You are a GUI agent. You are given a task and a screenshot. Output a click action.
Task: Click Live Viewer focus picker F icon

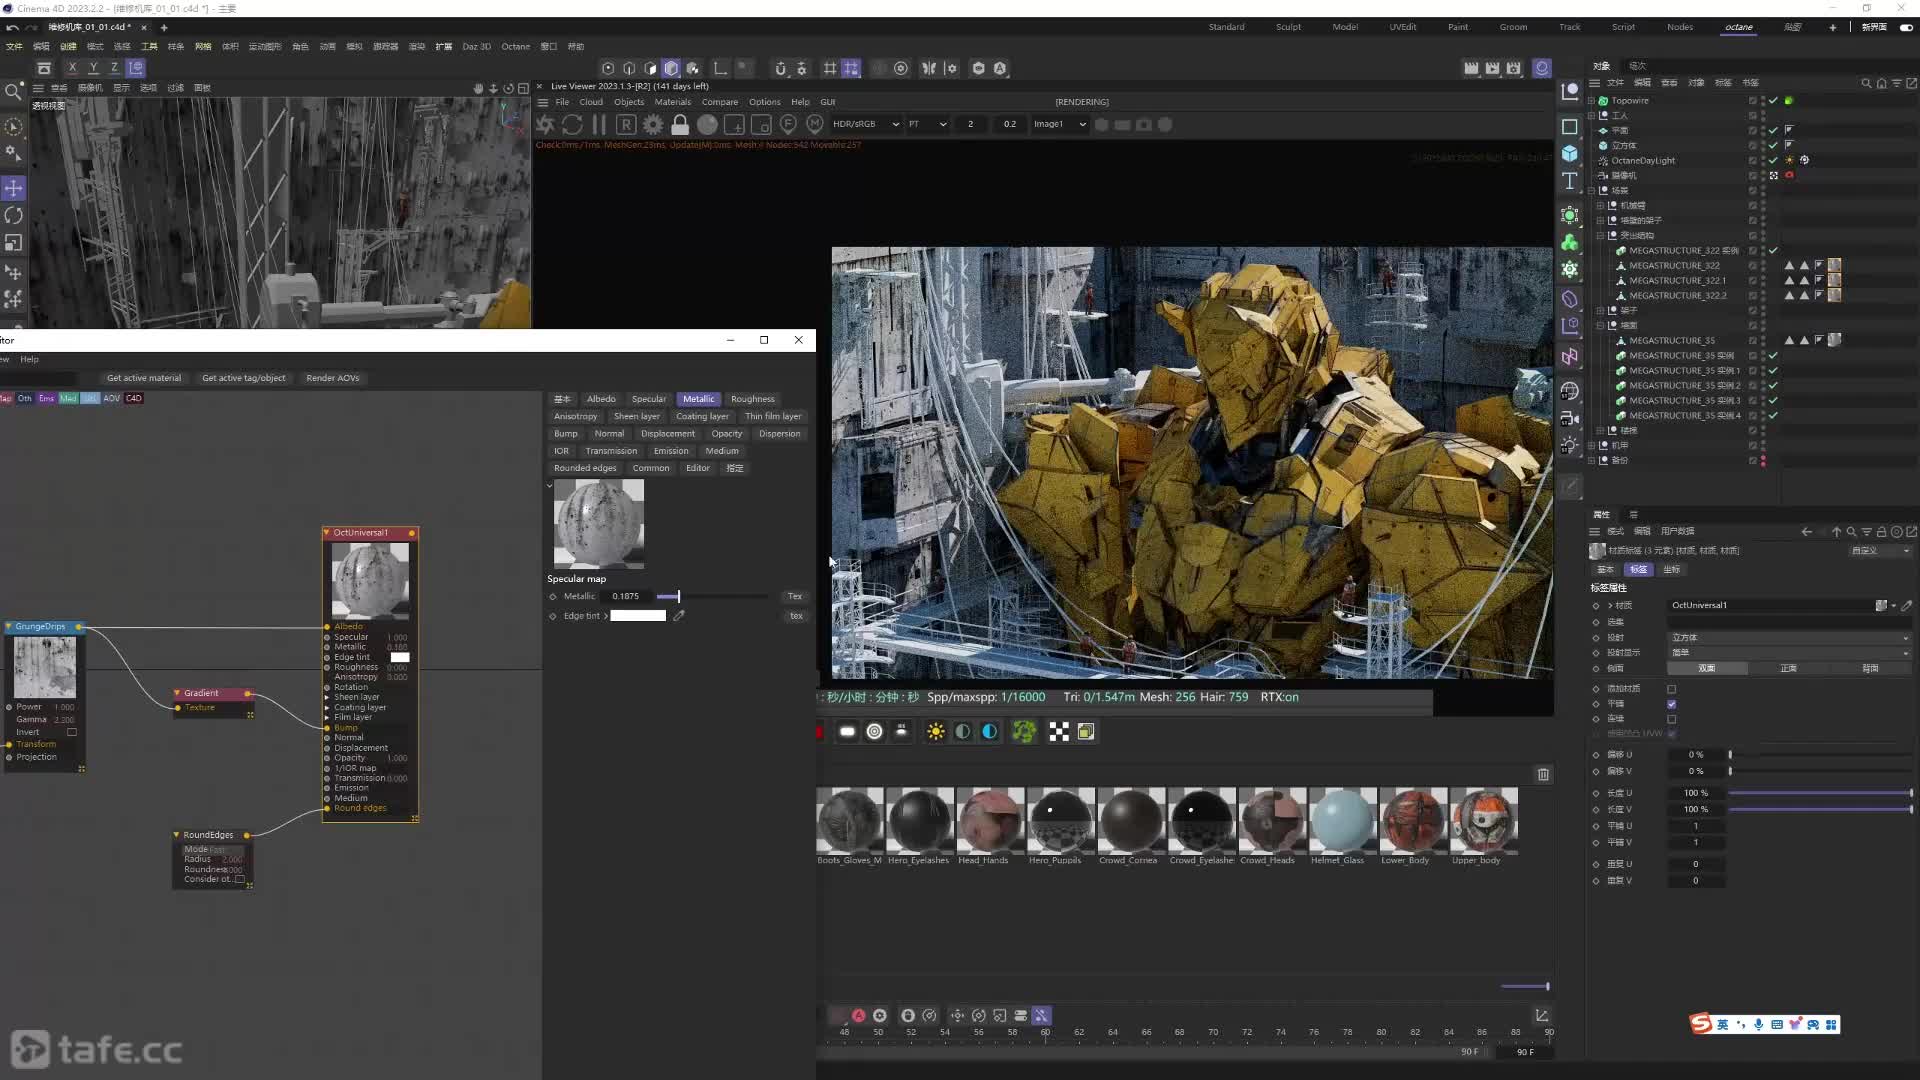coord(788,124)
